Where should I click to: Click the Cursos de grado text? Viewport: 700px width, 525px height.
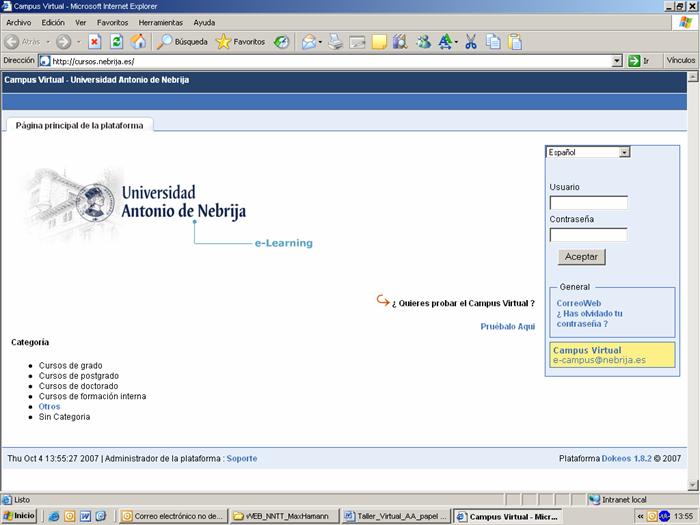[71, 366]
